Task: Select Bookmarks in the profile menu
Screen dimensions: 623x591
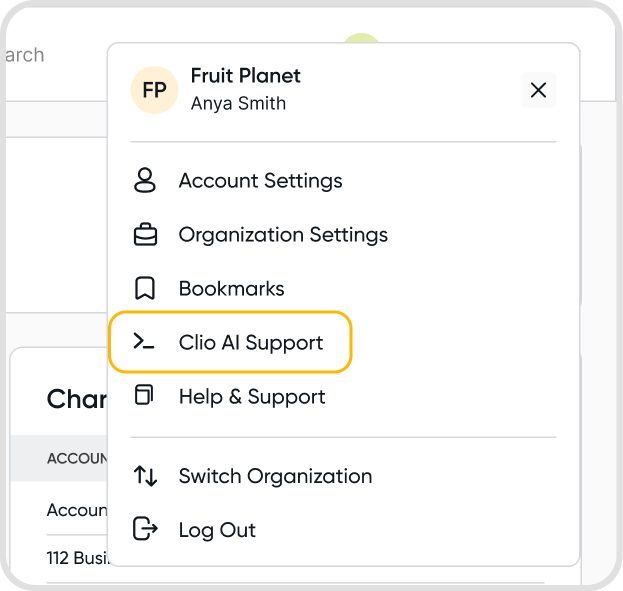Action: click(231, 289)
